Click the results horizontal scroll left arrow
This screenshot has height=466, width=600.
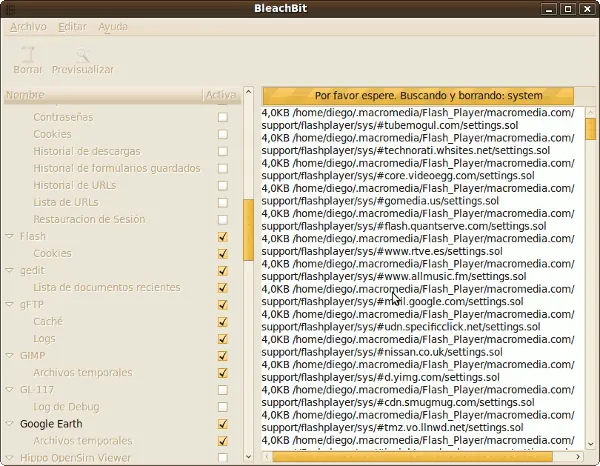(x=267, y=456)
